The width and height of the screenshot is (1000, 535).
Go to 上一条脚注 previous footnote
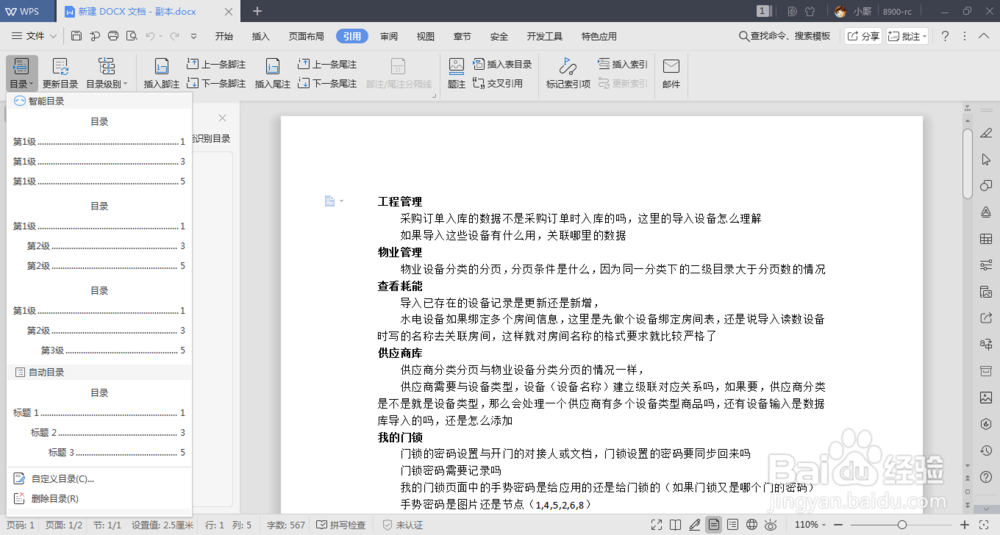coord(216,64)
